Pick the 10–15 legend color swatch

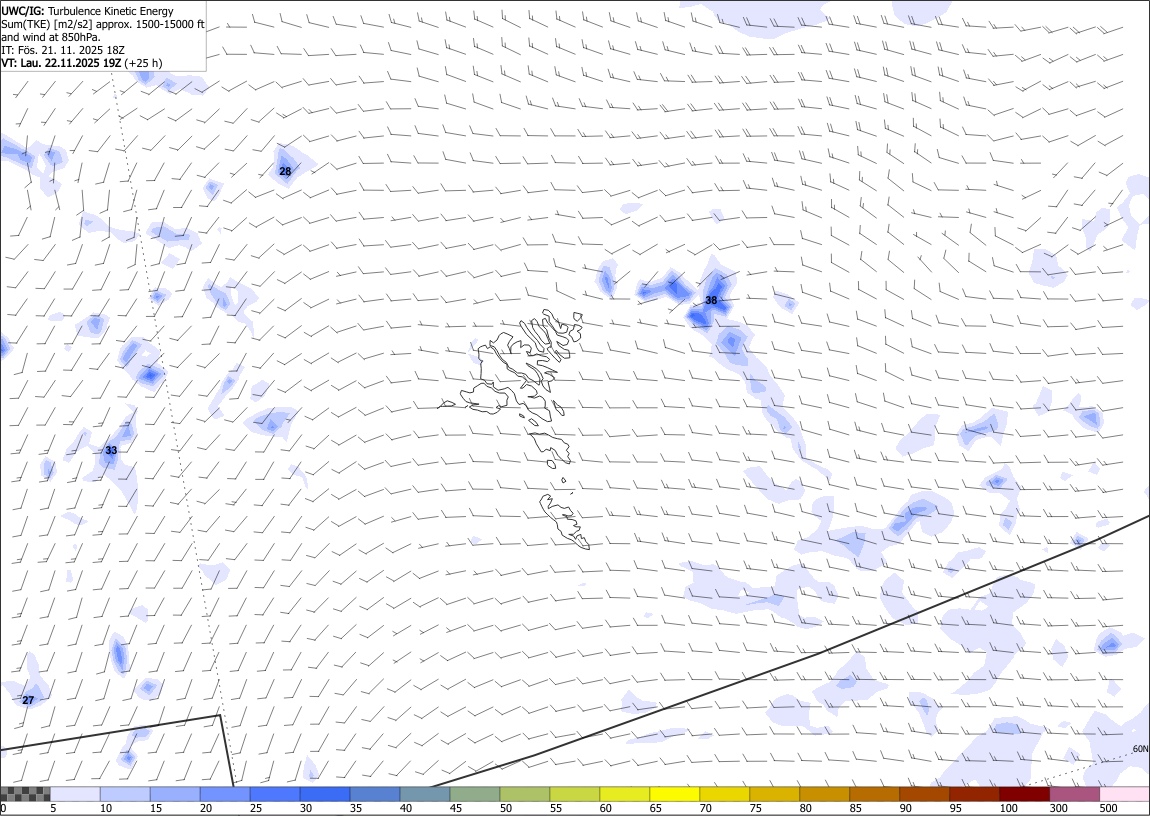click(x=125, y=794)
